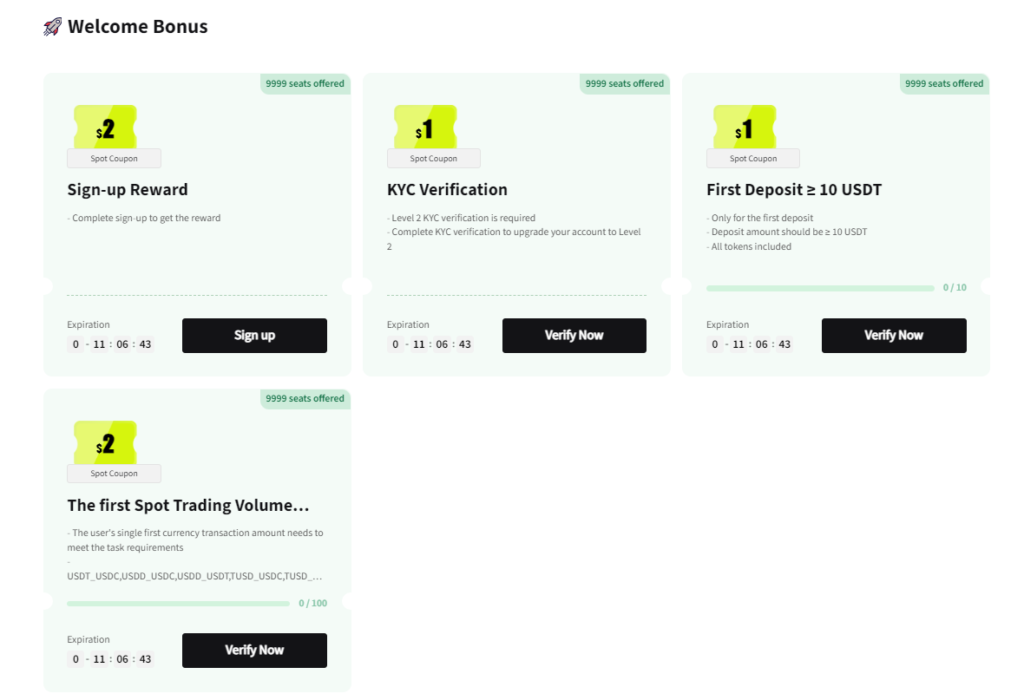Image resolution: width=1024 pixels, height=700 pixels.
Task: Open the Sign-up Reward title
Action: [x=127, y=190]
